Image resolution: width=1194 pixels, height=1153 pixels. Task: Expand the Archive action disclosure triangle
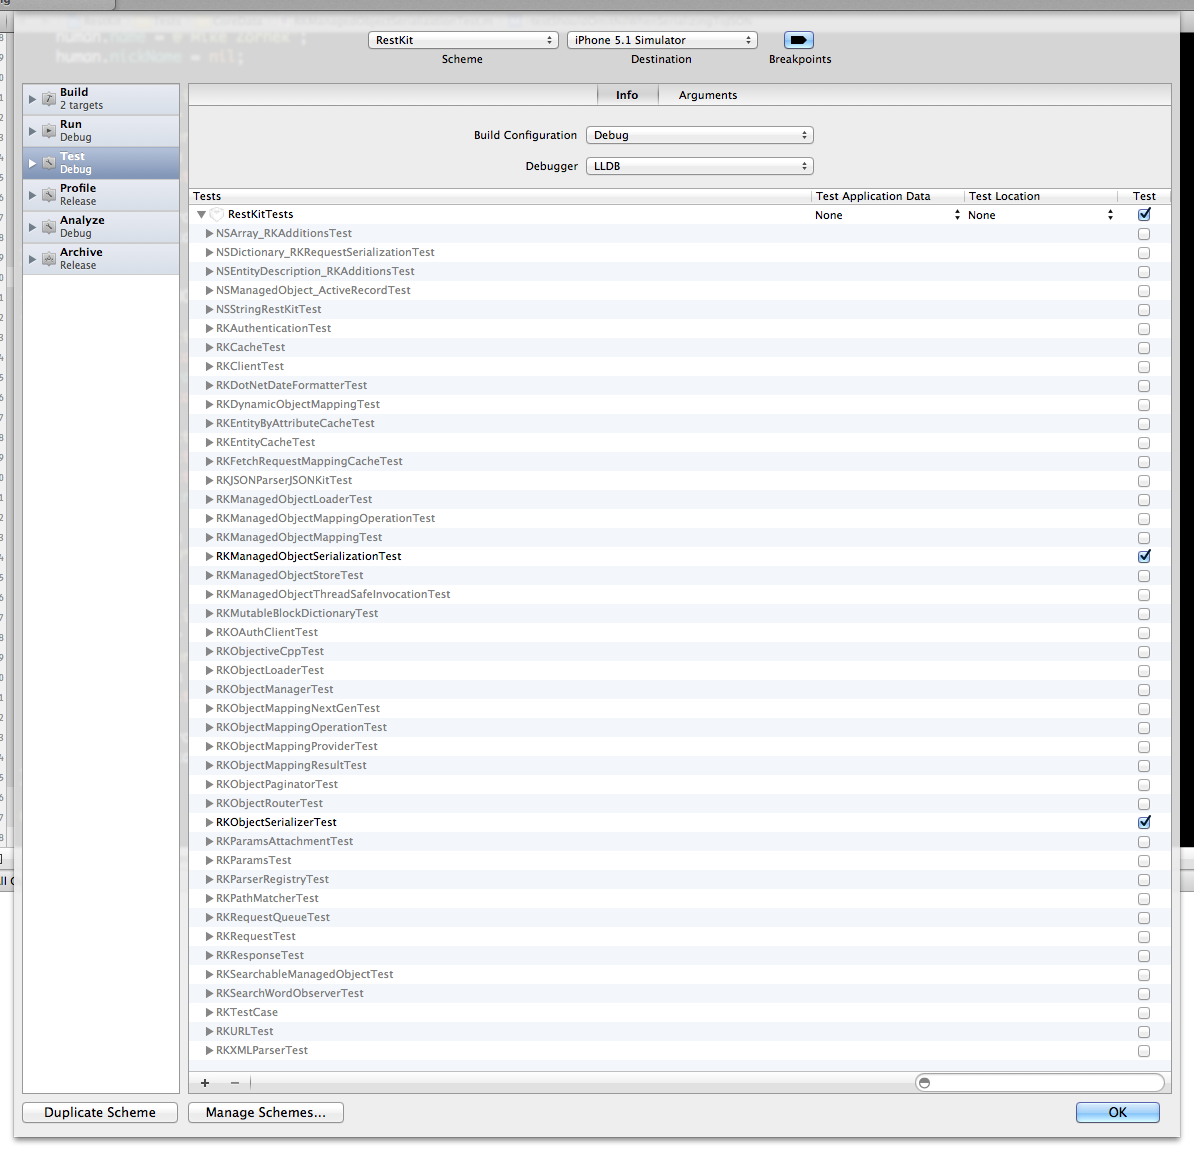point(32,259)
